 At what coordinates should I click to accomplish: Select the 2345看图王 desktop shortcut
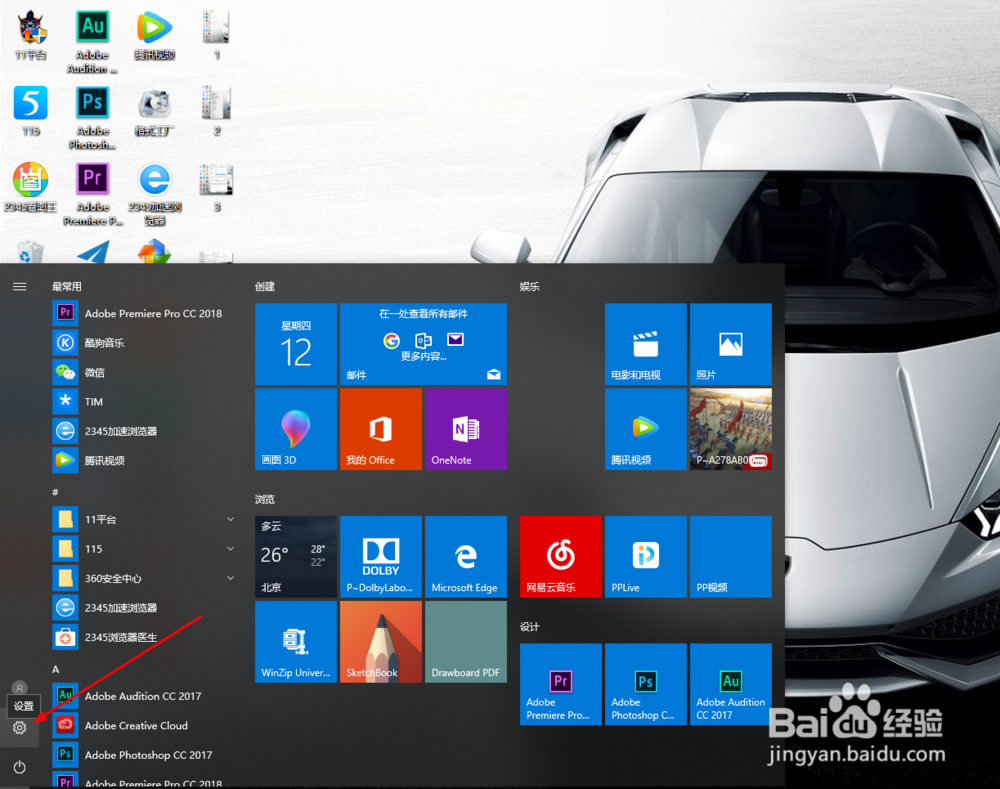click(31, 188)
